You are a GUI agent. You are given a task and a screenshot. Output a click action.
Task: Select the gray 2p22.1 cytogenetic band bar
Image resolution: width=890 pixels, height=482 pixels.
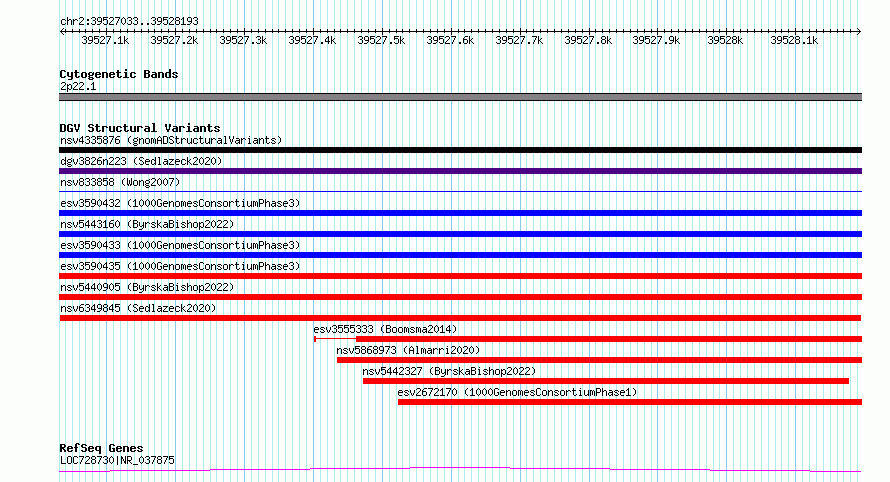click(x=460, y=97)
